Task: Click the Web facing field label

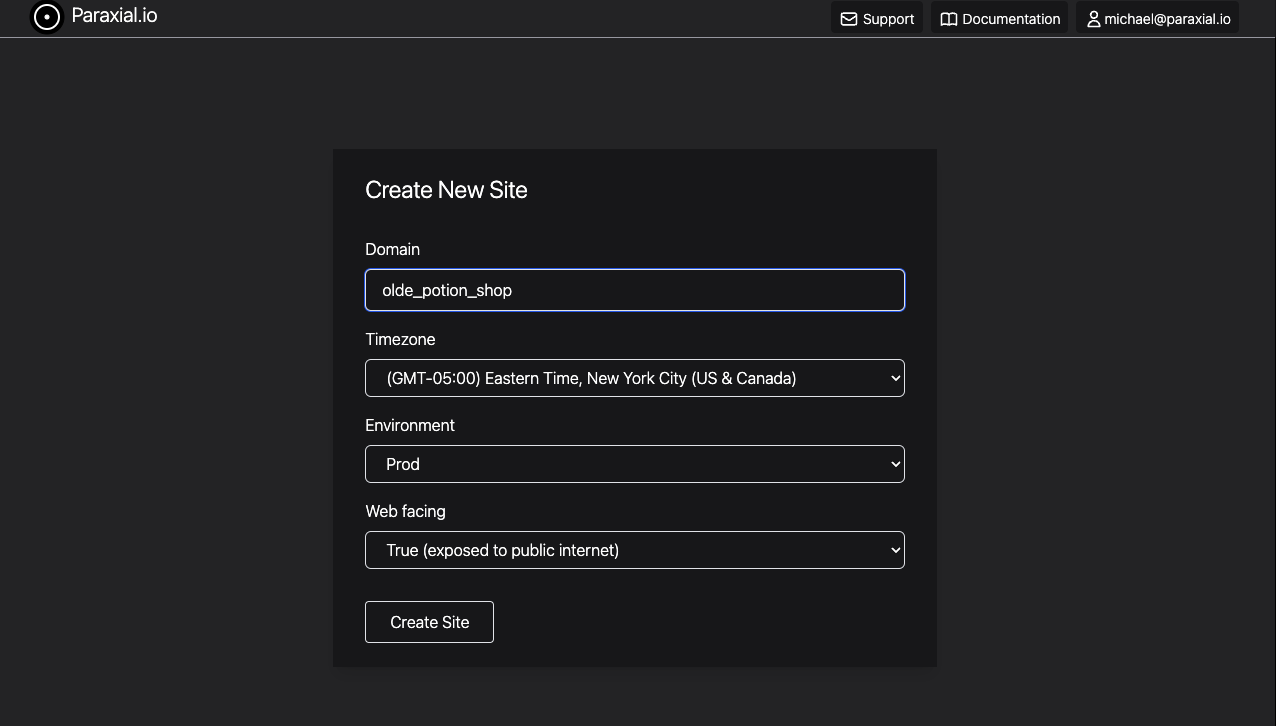Action: pos(405,511)
